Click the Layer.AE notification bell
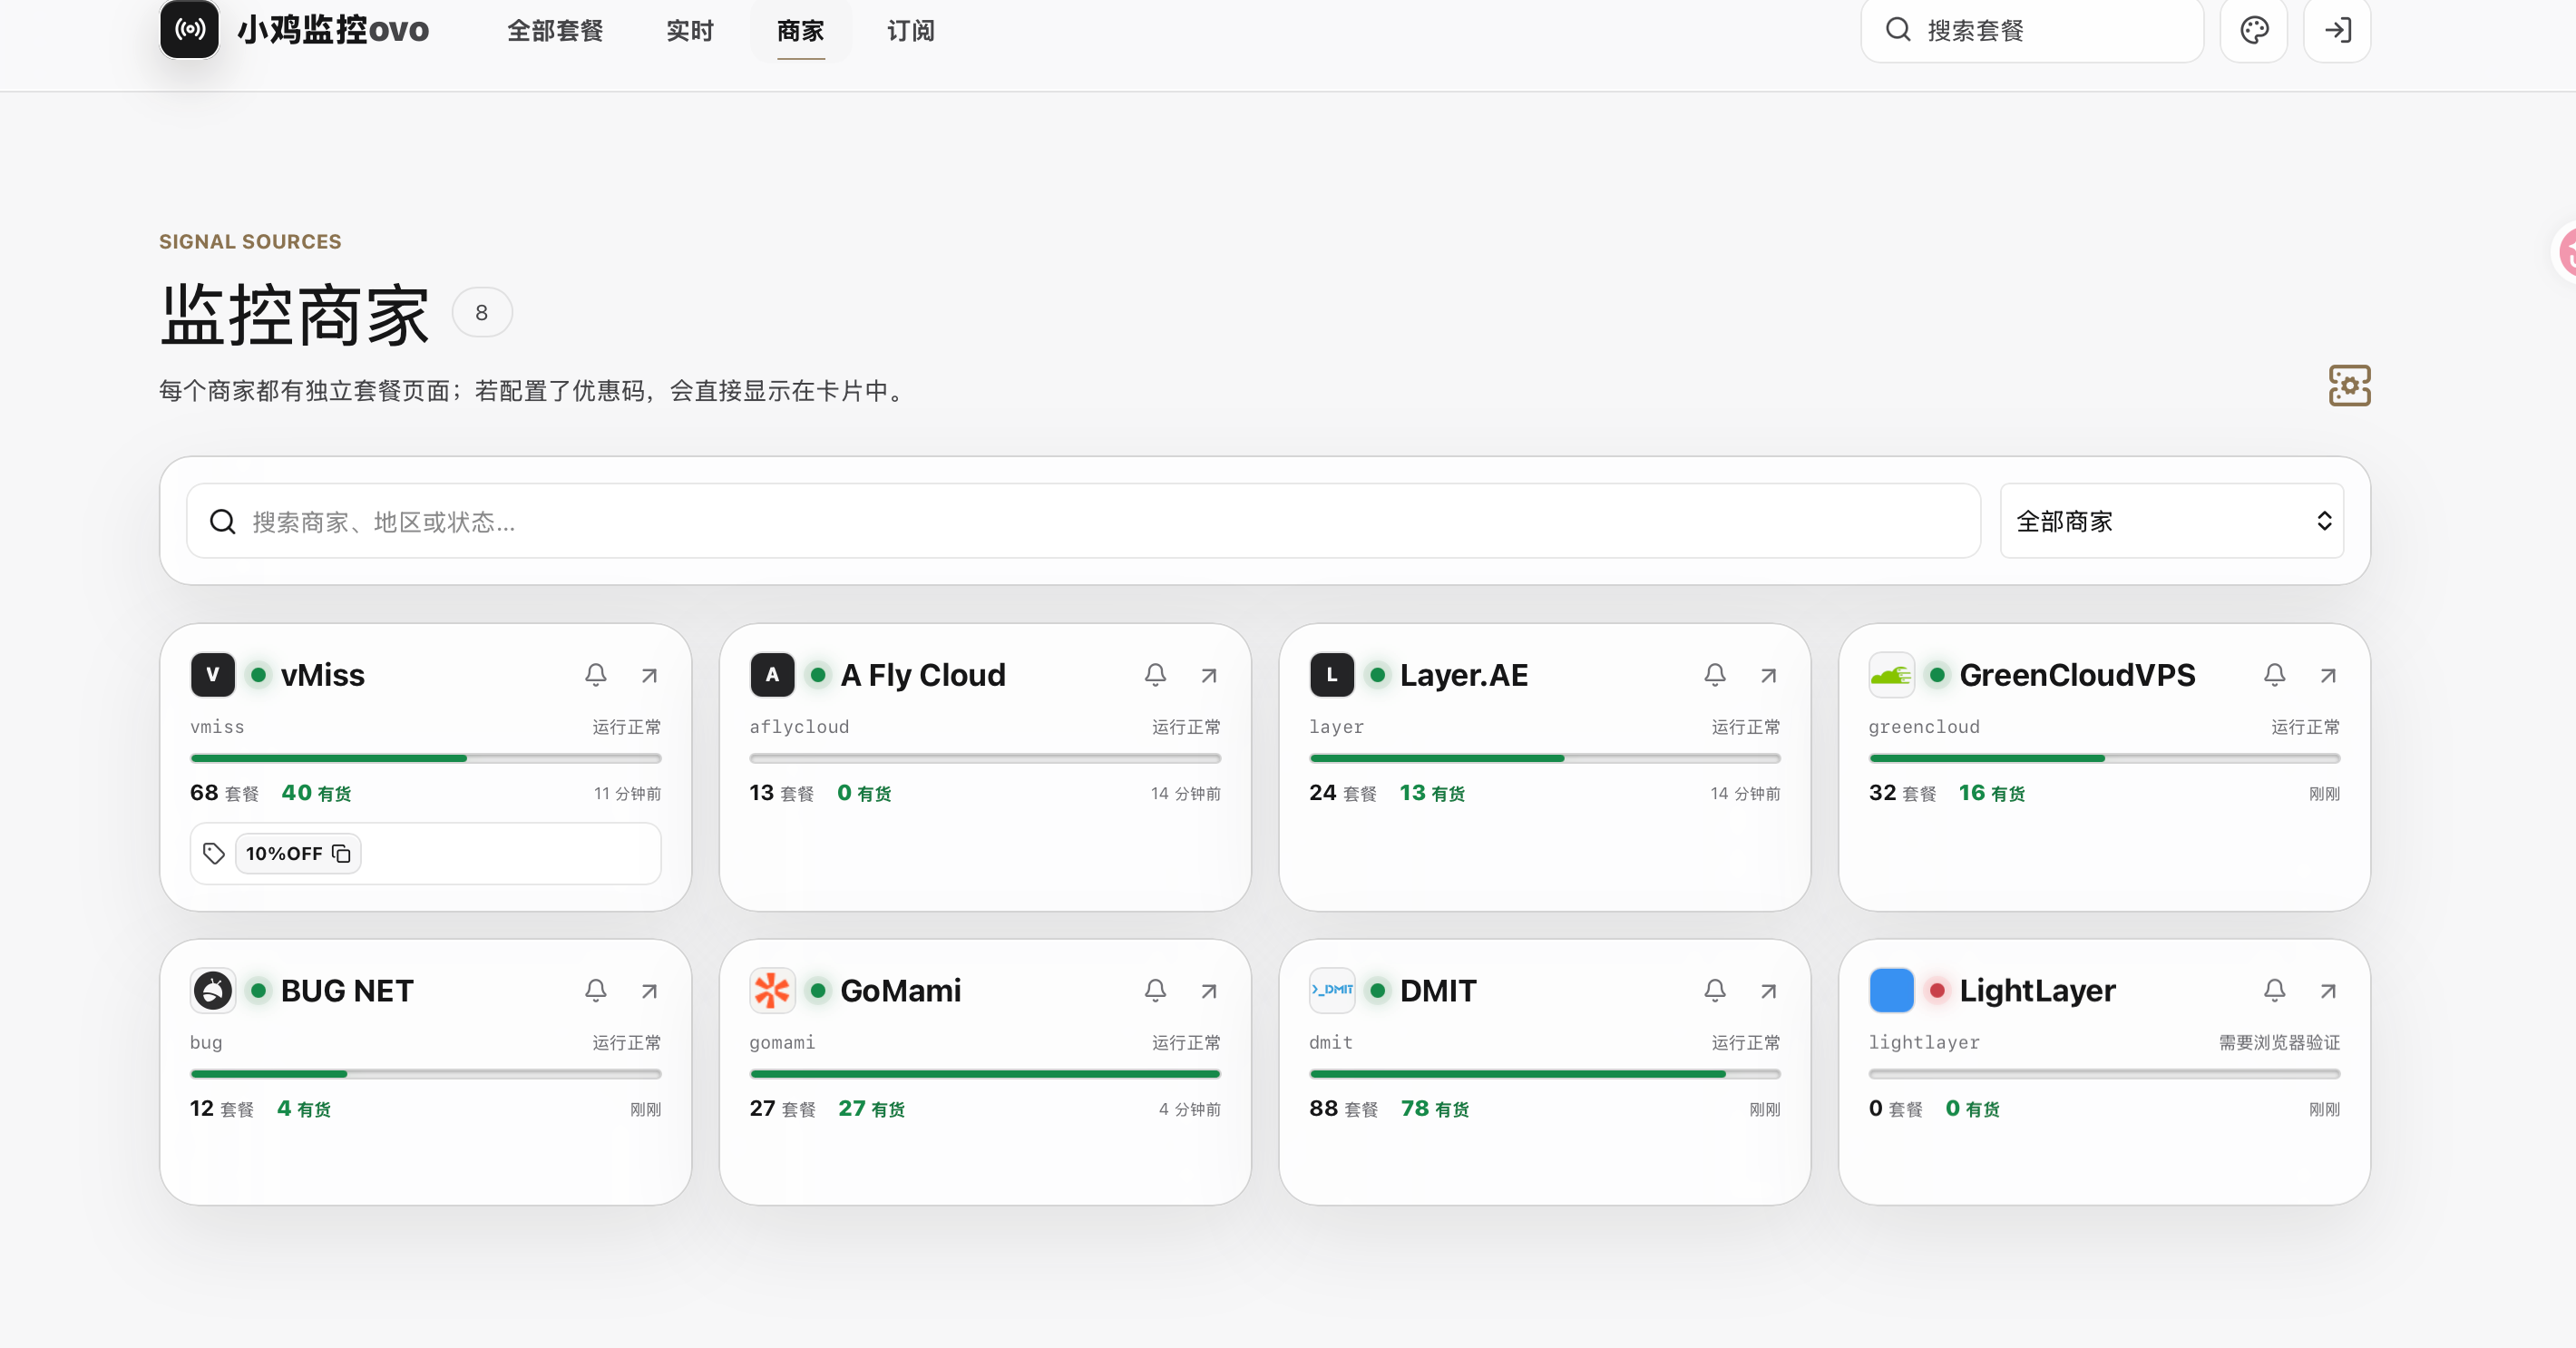This screenshot has height=1348, width=2576. click(x=1715, y=675)
